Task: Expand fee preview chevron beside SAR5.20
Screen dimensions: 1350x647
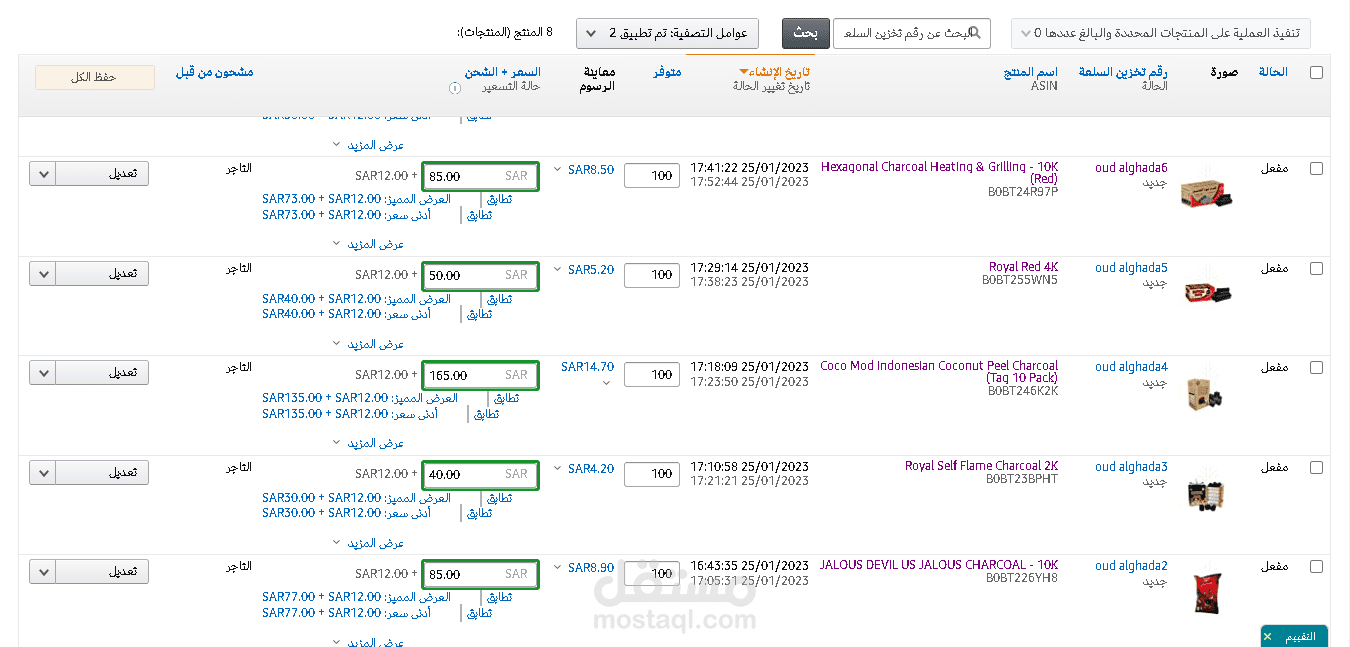Action: click(557, 270)
